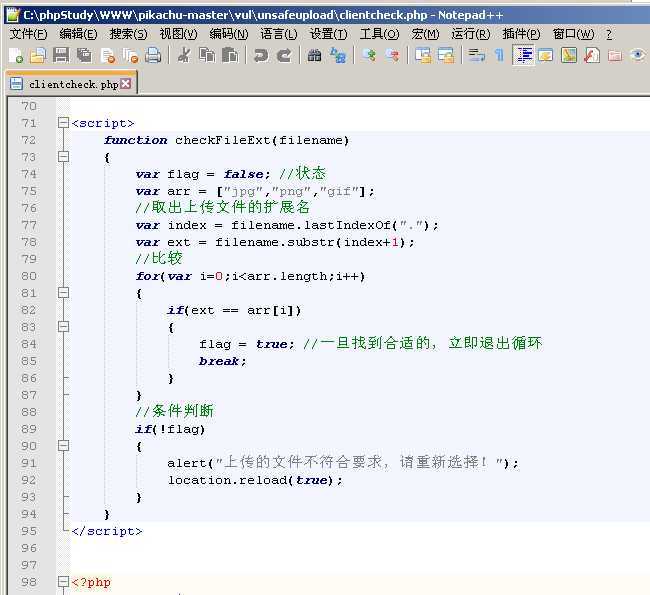Screen dimensions: 650x595
Task: Open the 工具(O) menu
Action: tap(379, 34)
